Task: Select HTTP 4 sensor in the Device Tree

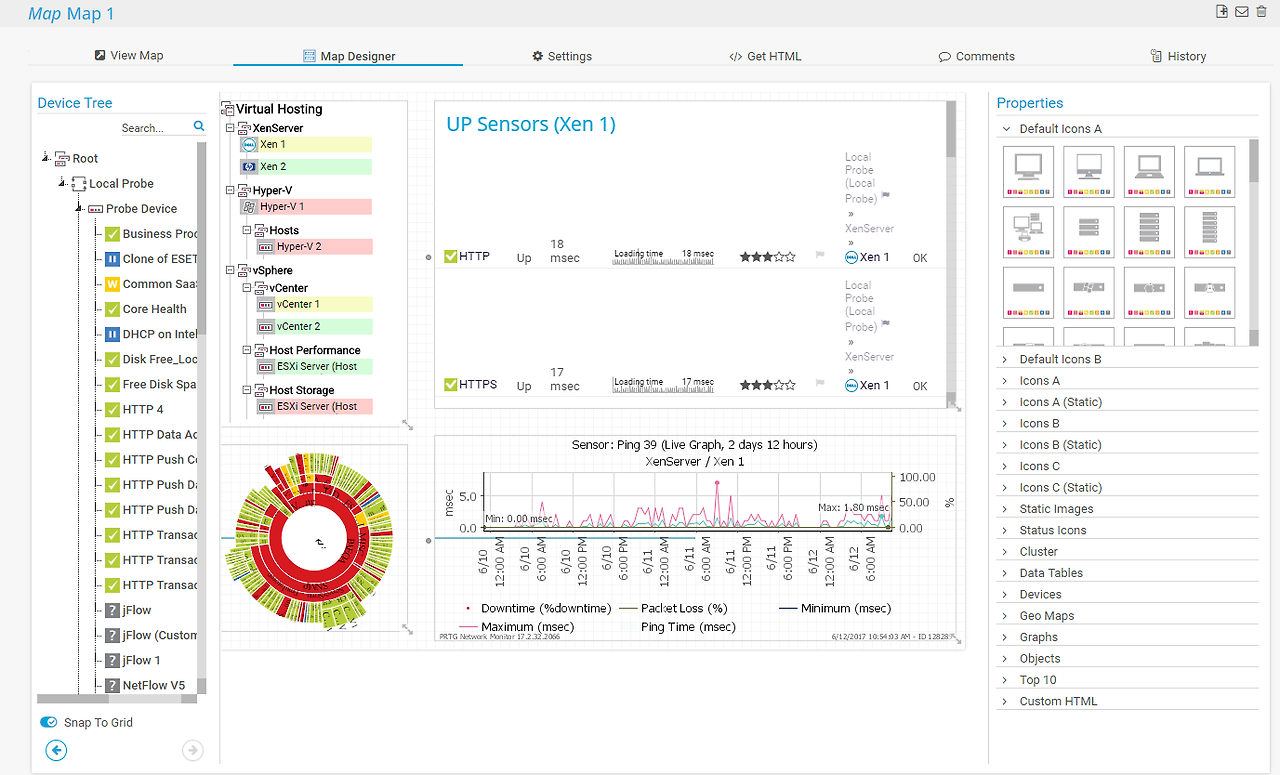Action: pyautogui.click(x=143, y=409)
